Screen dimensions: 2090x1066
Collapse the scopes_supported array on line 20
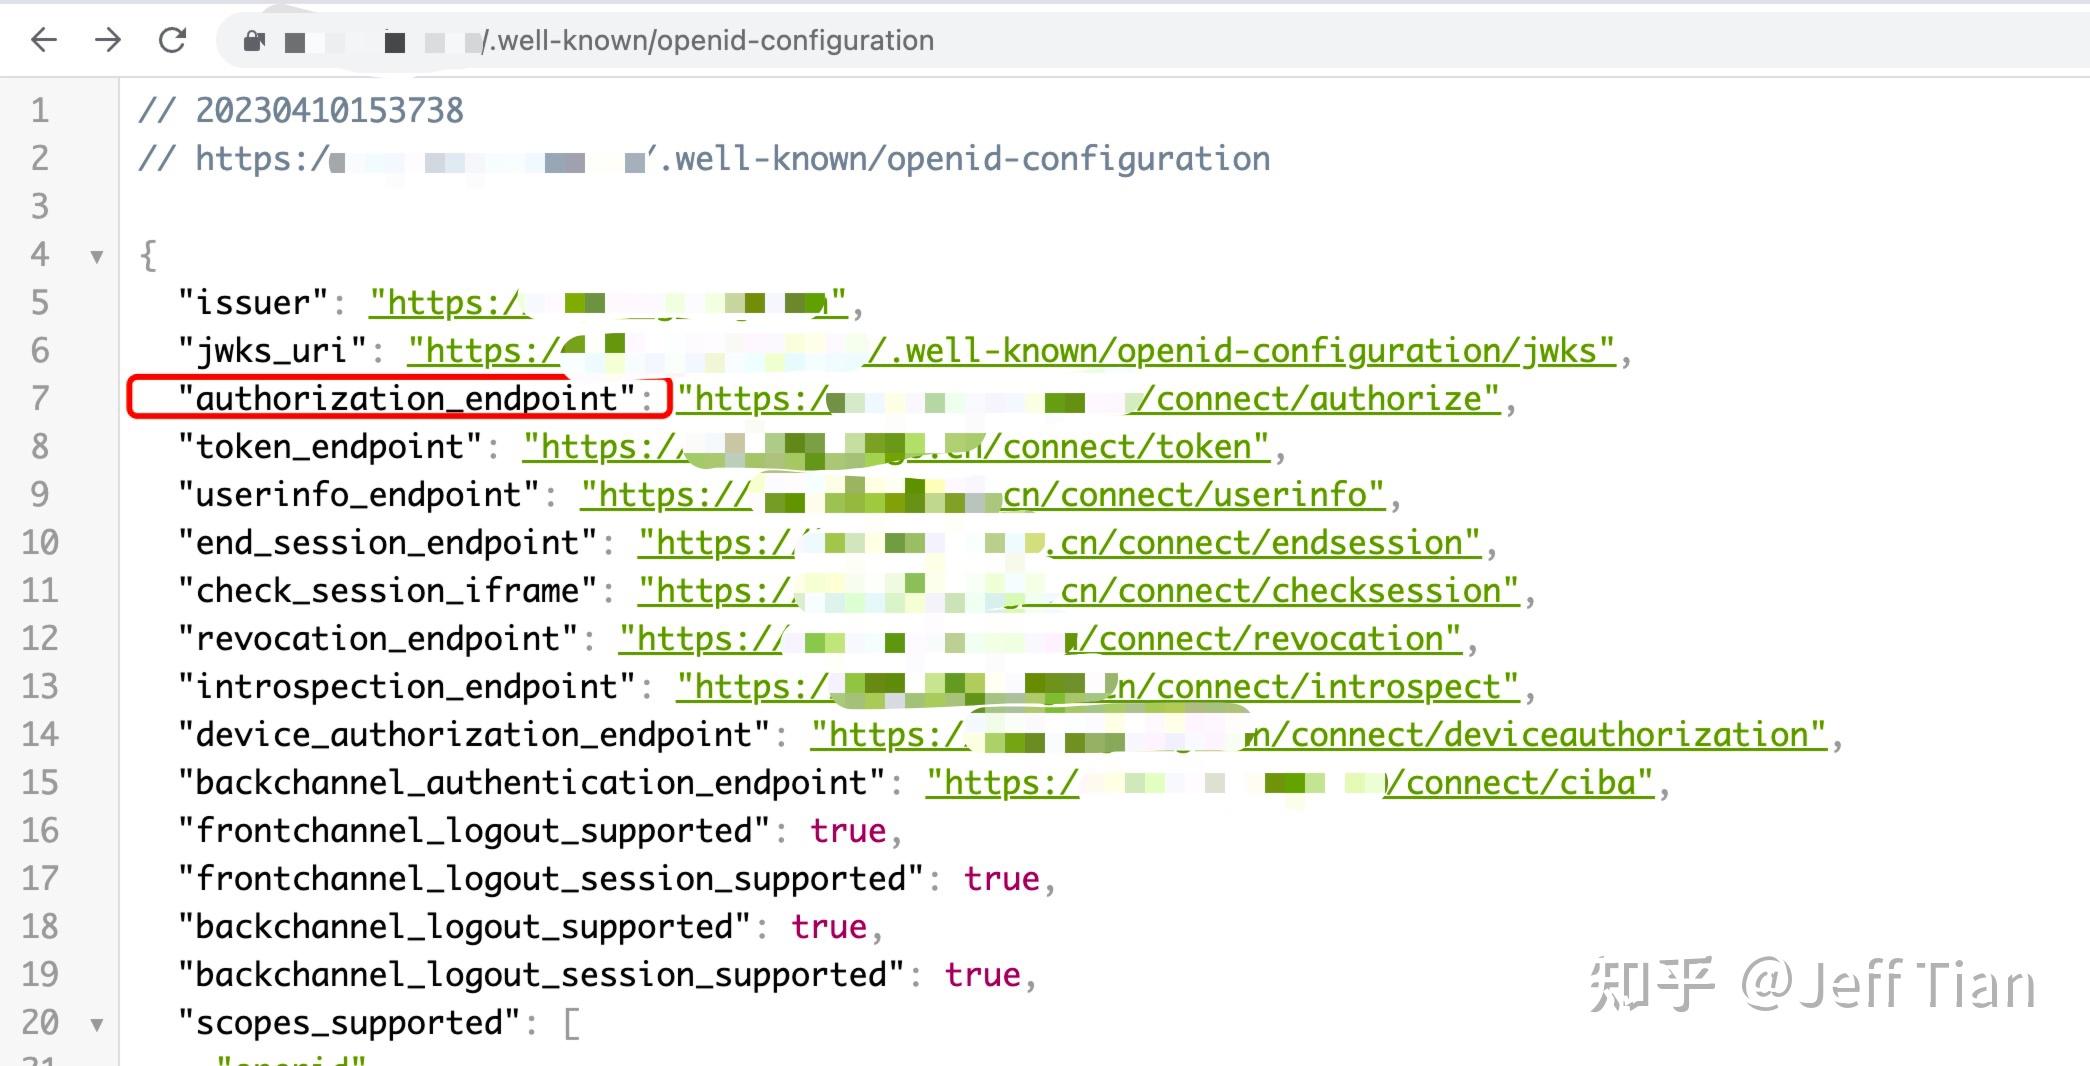click(97, 1023)
